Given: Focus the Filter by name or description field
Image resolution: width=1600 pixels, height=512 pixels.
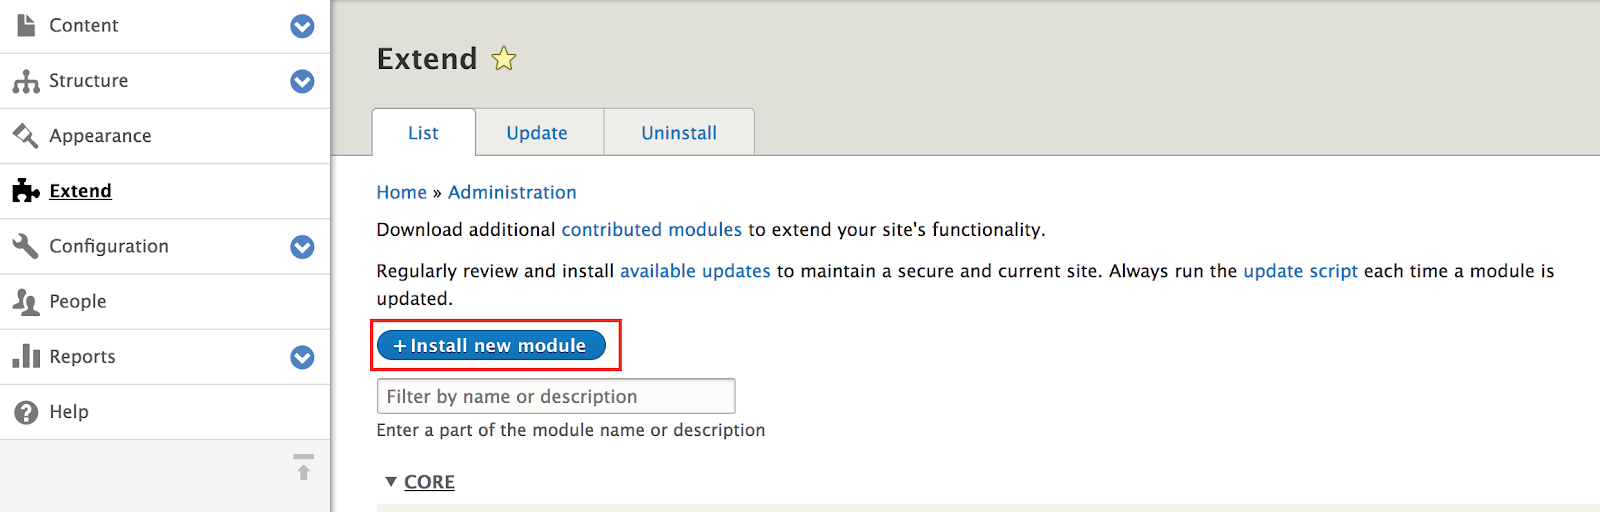Looking at the screenshot, I should 556,396.
